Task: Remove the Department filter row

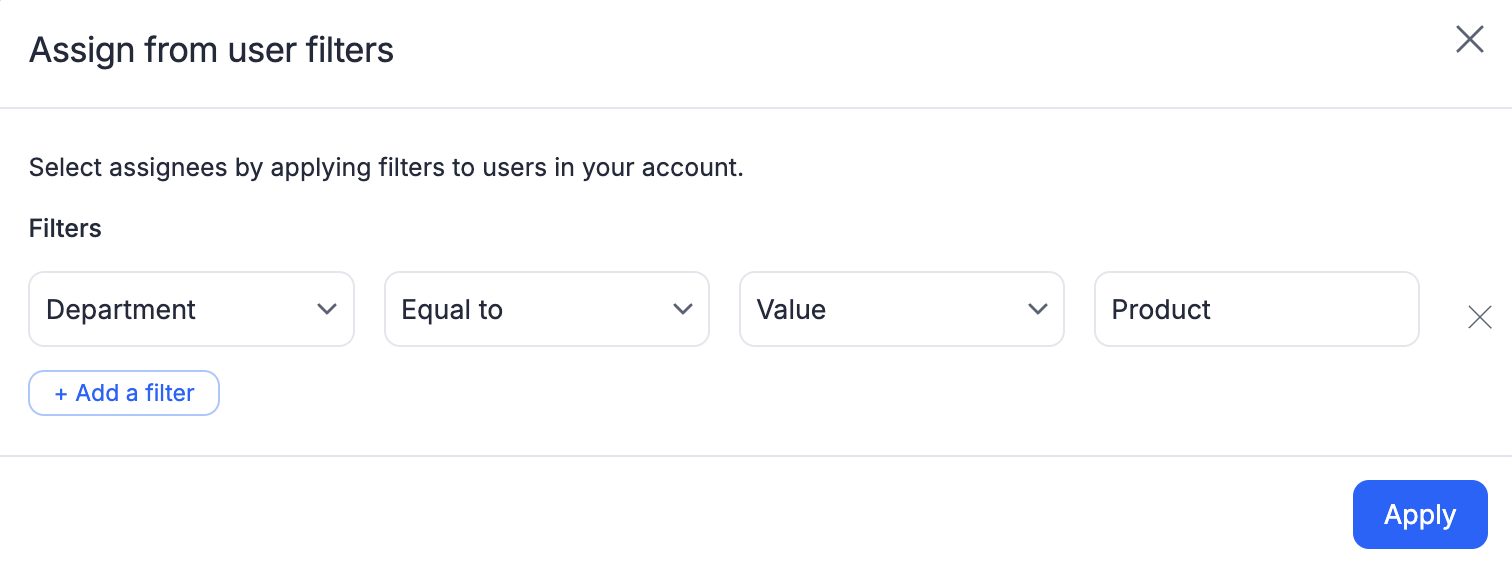Action: tap(1479, 318)
